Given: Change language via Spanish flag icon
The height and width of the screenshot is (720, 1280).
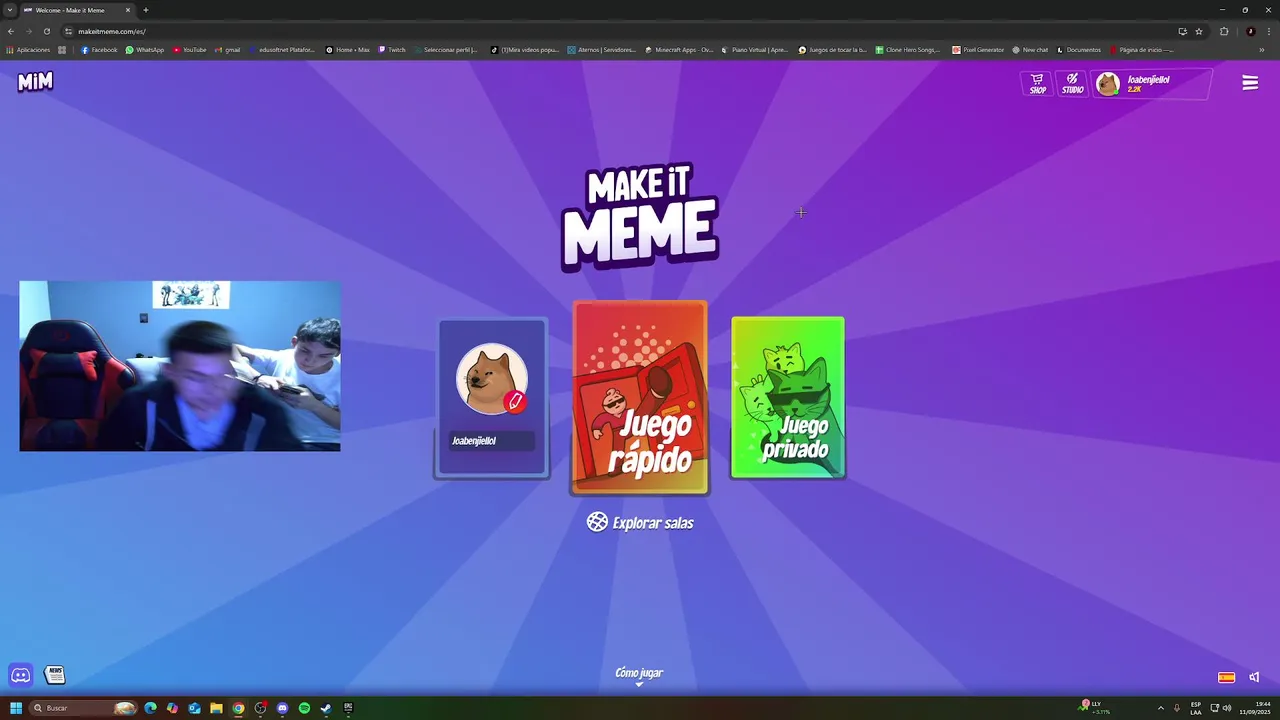Looking at the screenshot, I should 1226,677.
